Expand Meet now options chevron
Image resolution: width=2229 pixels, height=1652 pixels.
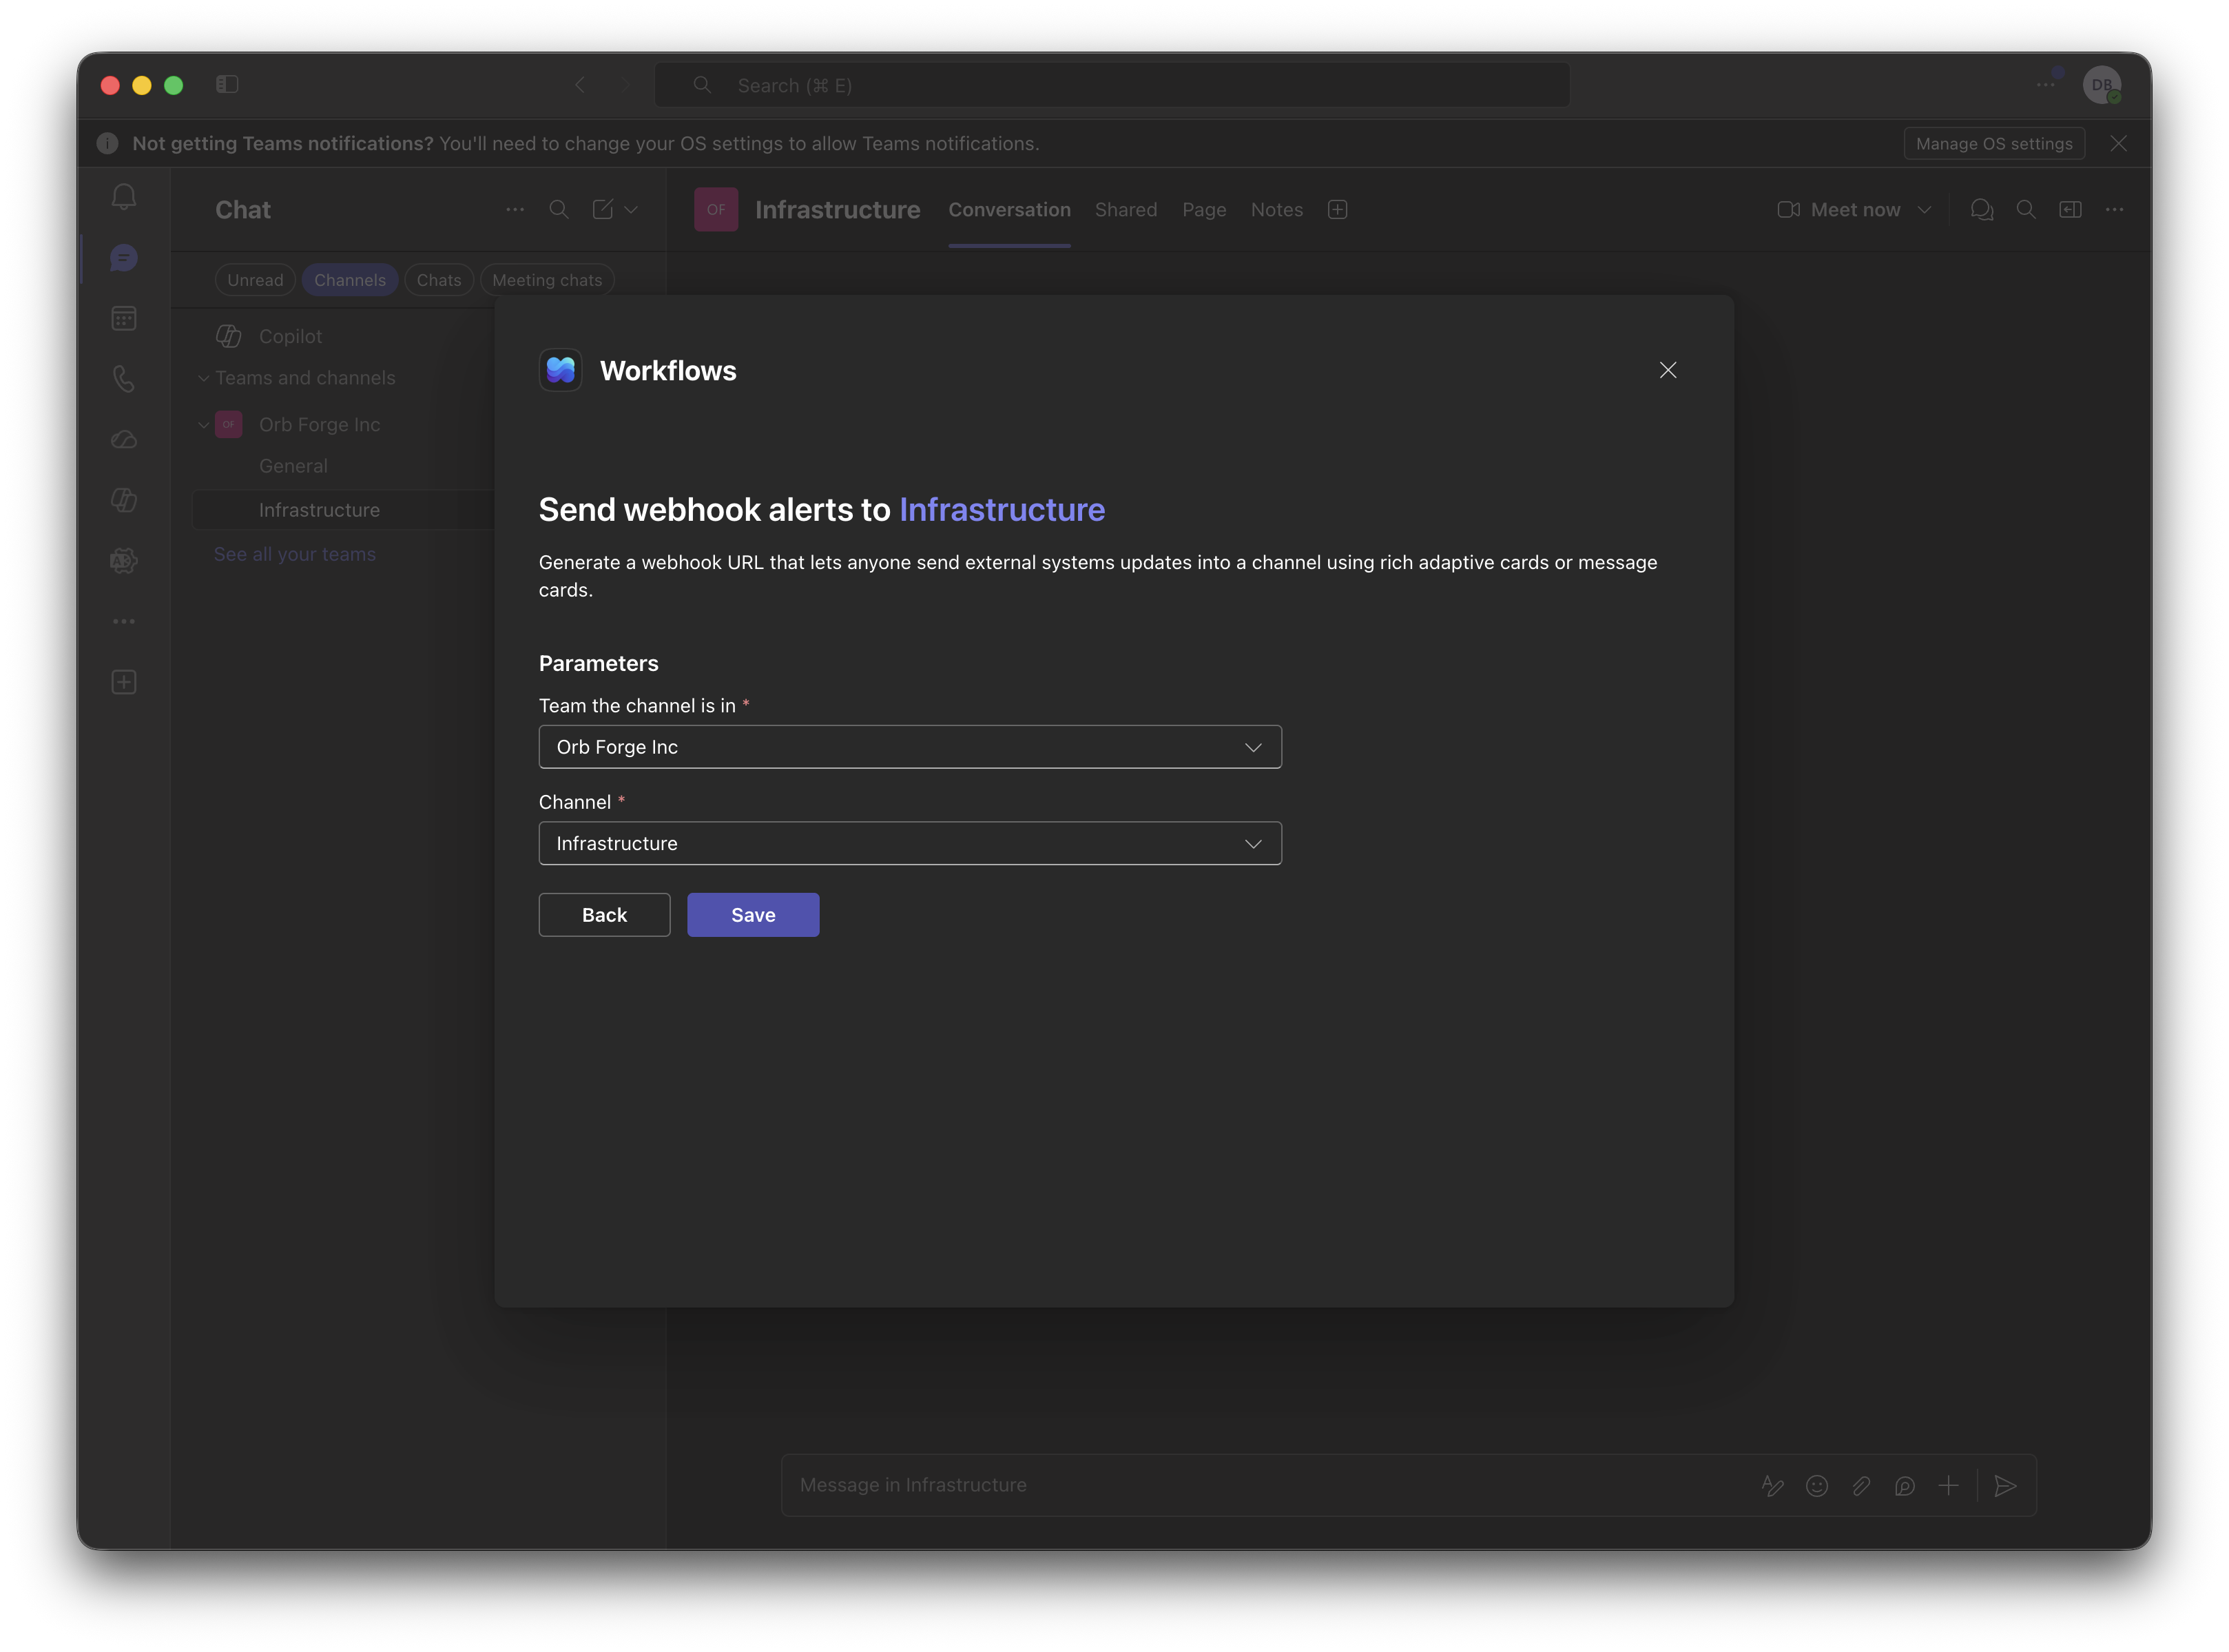tap(1924, 210)
